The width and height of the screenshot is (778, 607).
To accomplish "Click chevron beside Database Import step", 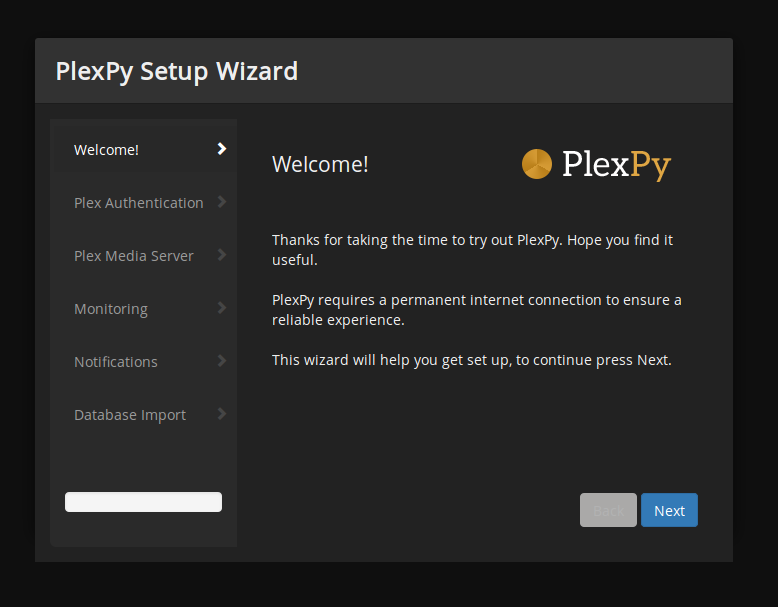I will (222, 414).
